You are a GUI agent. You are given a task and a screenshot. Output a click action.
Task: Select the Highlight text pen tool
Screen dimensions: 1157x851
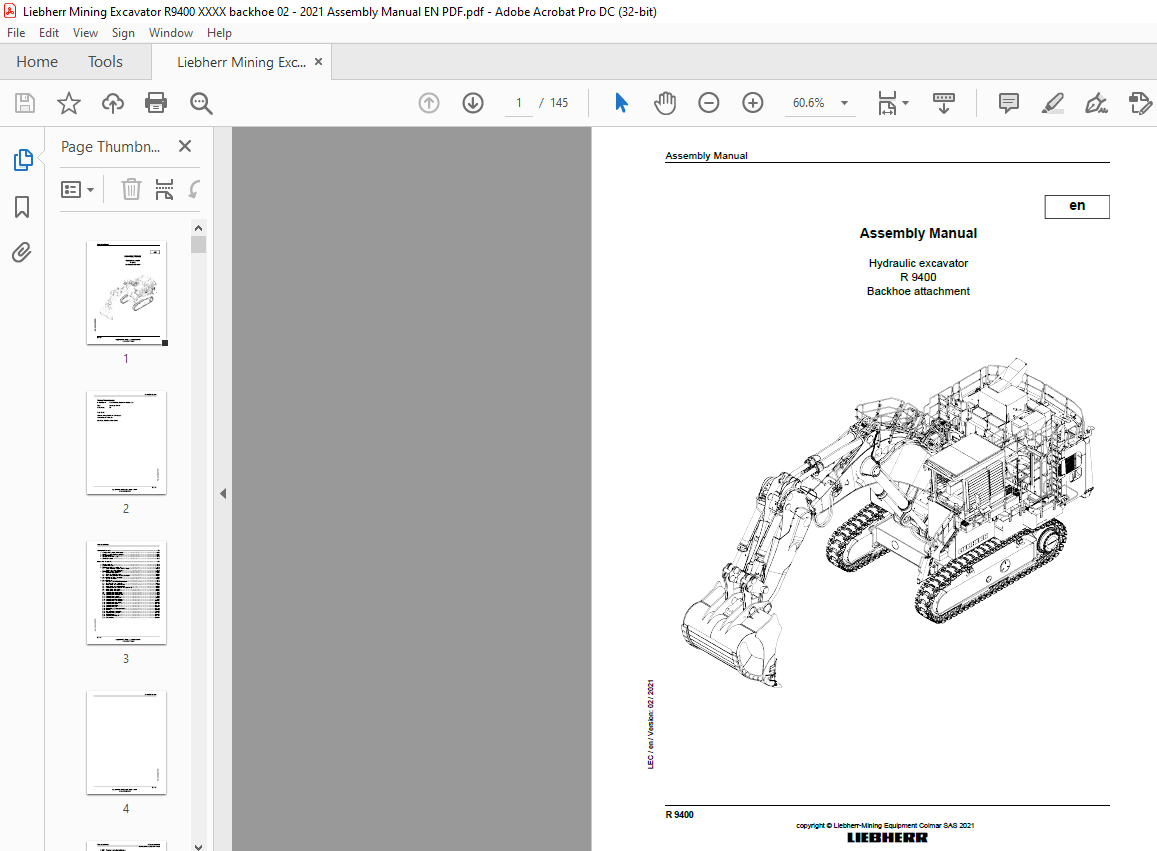(1053, 103)
